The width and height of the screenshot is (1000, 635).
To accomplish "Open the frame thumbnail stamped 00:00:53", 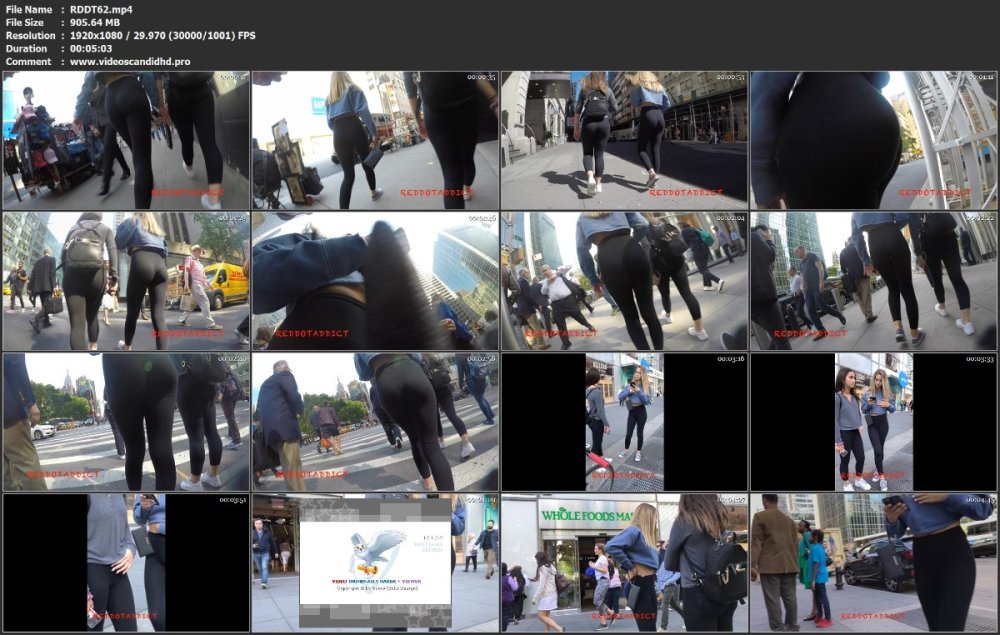I will tap(624, 140).
